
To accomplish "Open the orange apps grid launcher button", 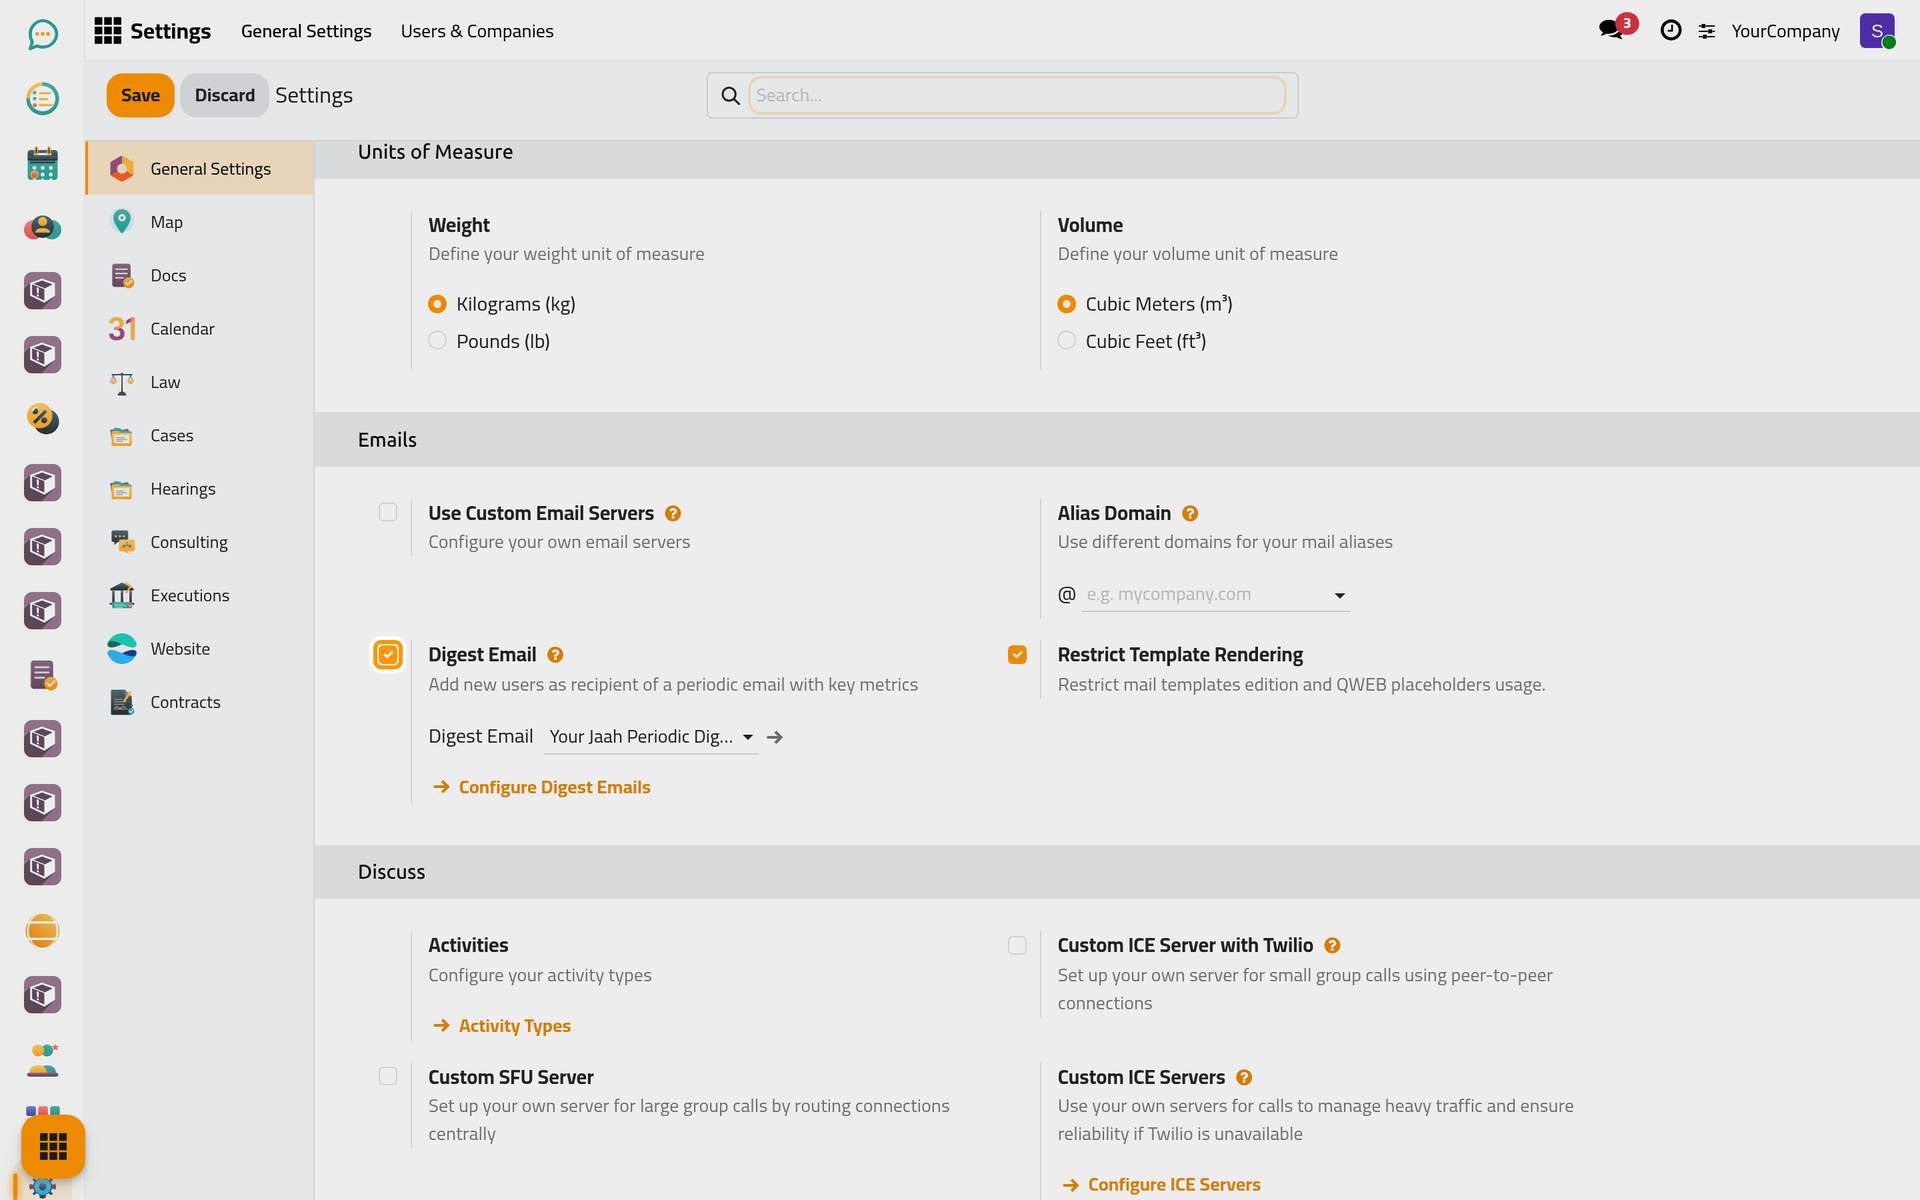I will click(x=53, y=1146).
